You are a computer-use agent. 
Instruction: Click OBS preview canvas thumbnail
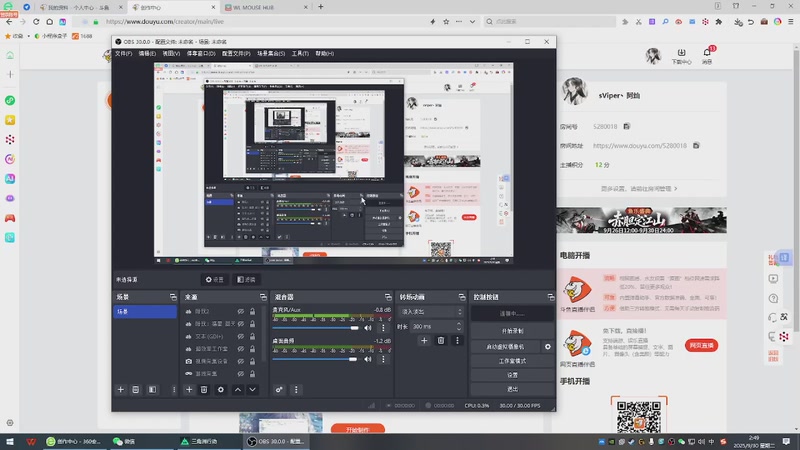[x=334, y=163]
